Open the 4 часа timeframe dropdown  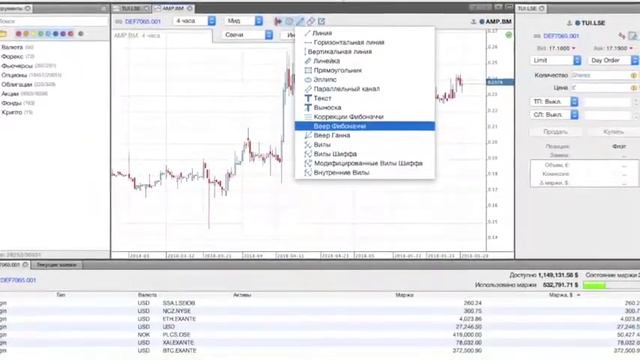point(194,21)
